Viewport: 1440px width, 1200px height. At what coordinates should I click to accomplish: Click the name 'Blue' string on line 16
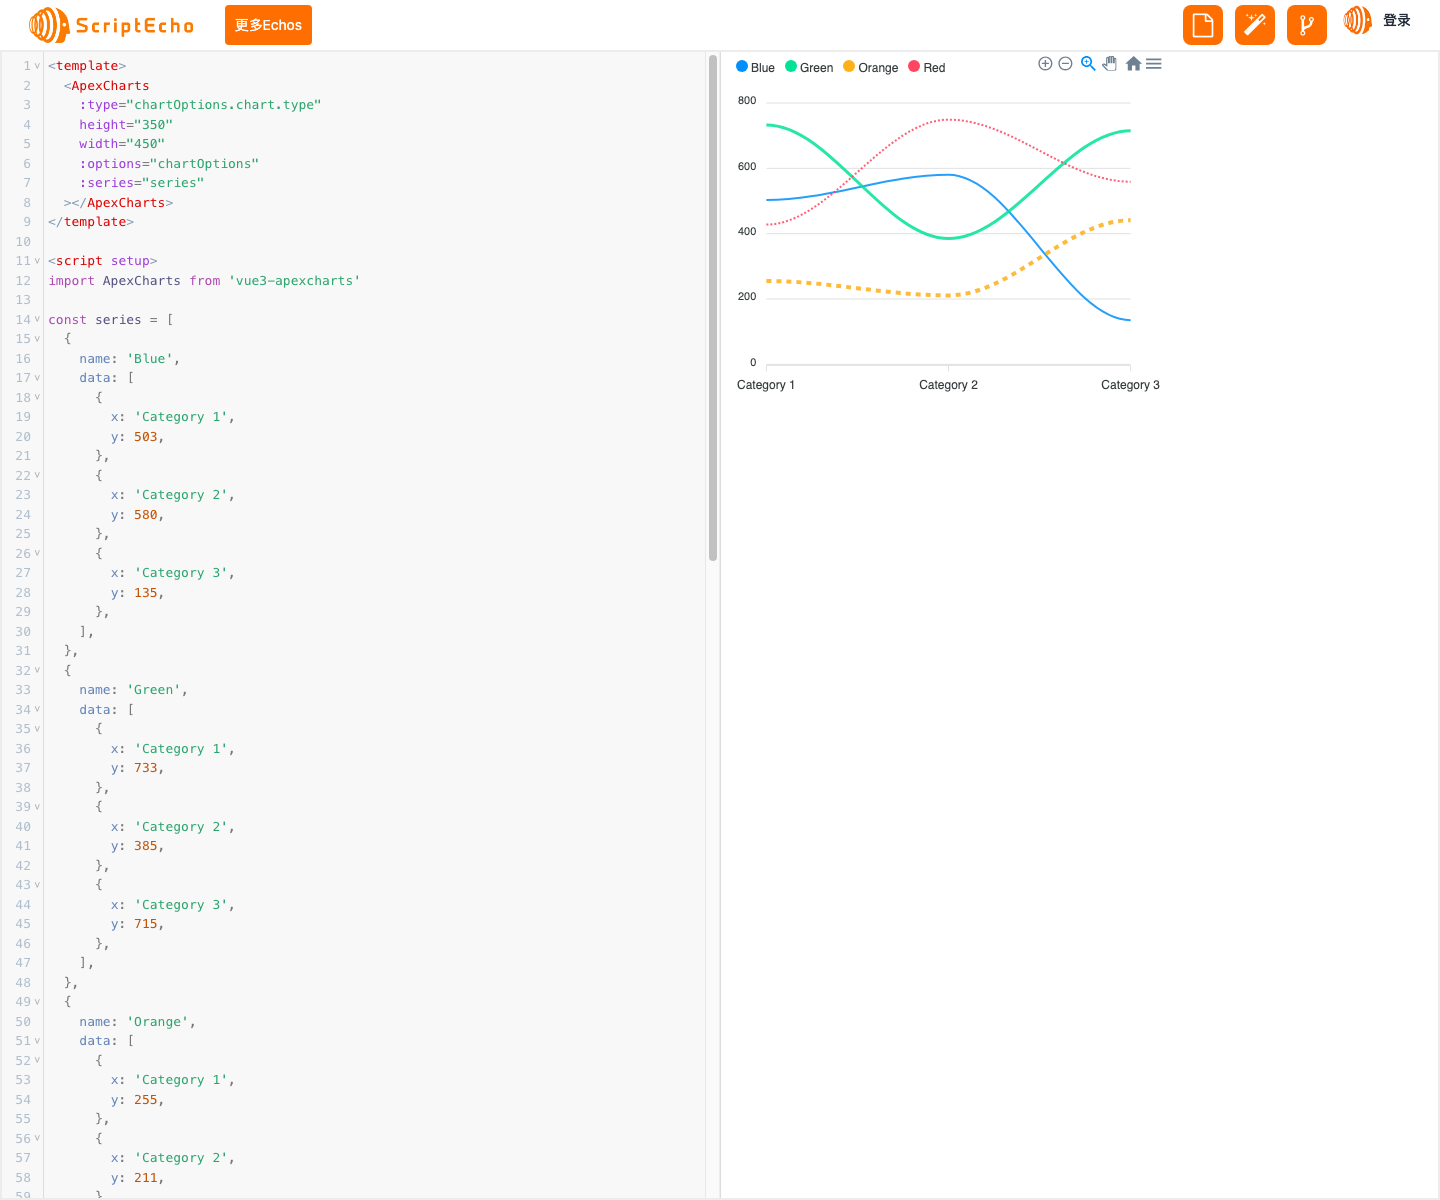pyautogui.click(x=150, y=359)
